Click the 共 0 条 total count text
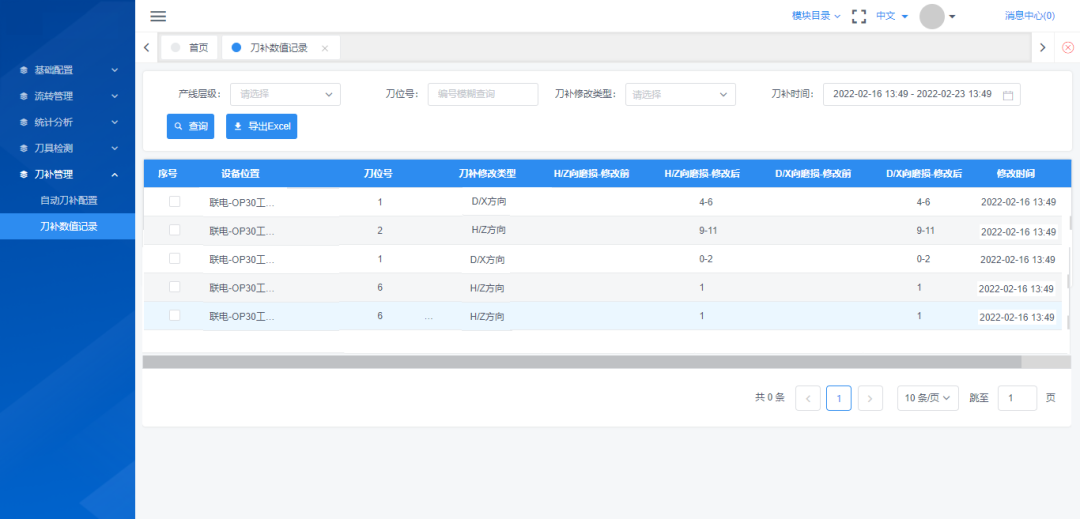 click(x=769, y=398)
